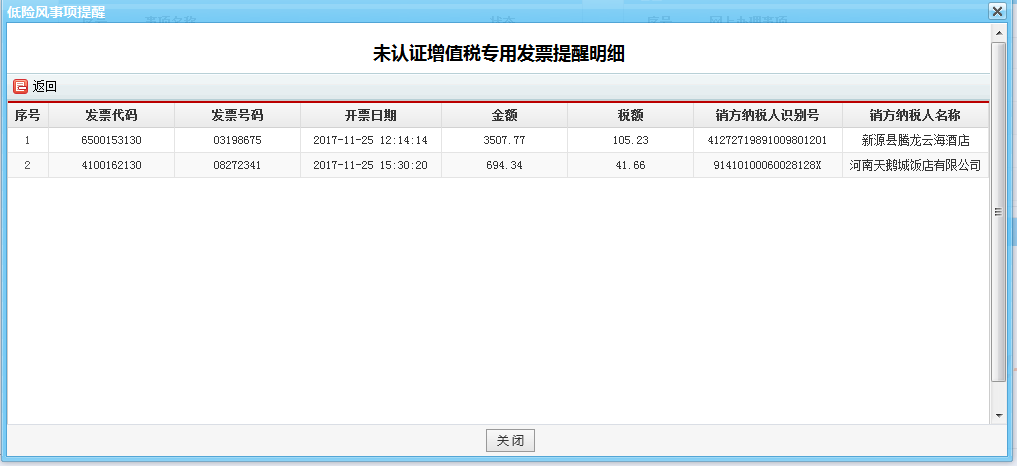Image resolution: width=1017 pixels, height=466 pixels.
Task: Select invoice code 4100162130 cell
Action: click(111, 165)
